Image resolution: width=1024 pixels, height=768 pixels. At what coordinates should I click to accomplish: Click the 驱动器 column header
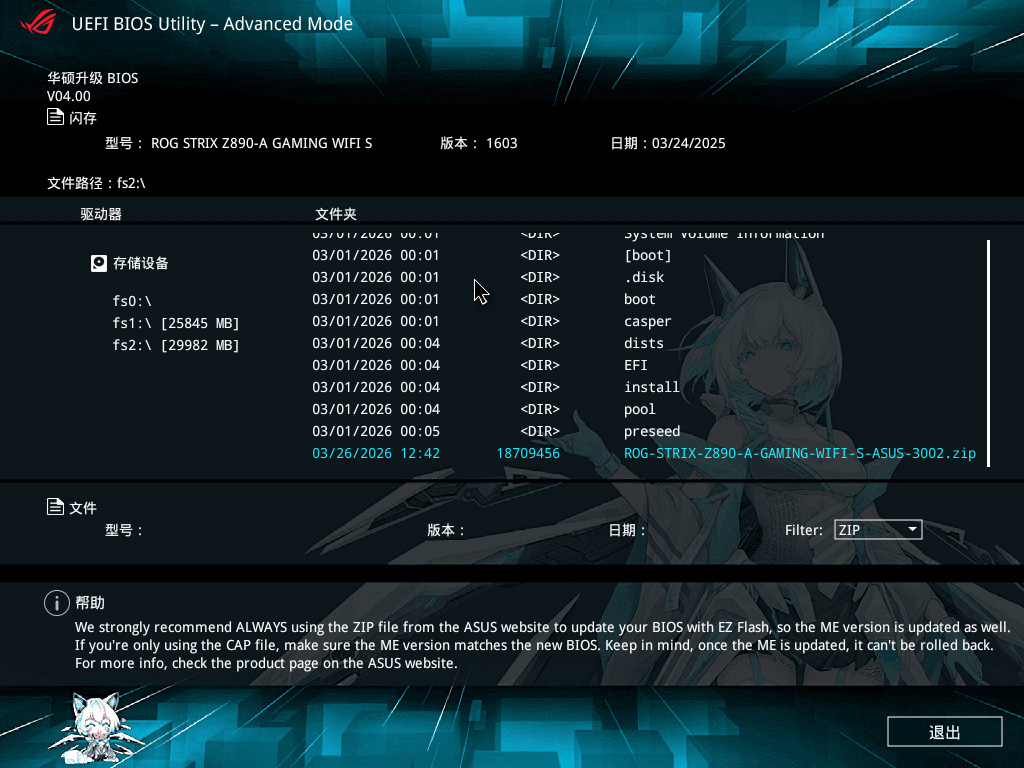[x=101, y=214]
